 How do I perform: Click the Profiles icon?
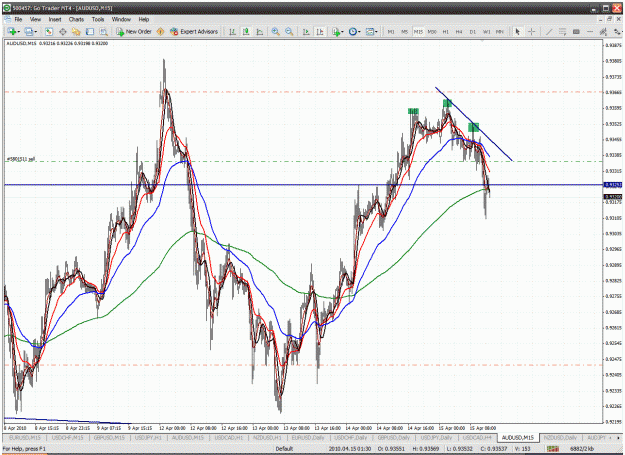[29, 31]
